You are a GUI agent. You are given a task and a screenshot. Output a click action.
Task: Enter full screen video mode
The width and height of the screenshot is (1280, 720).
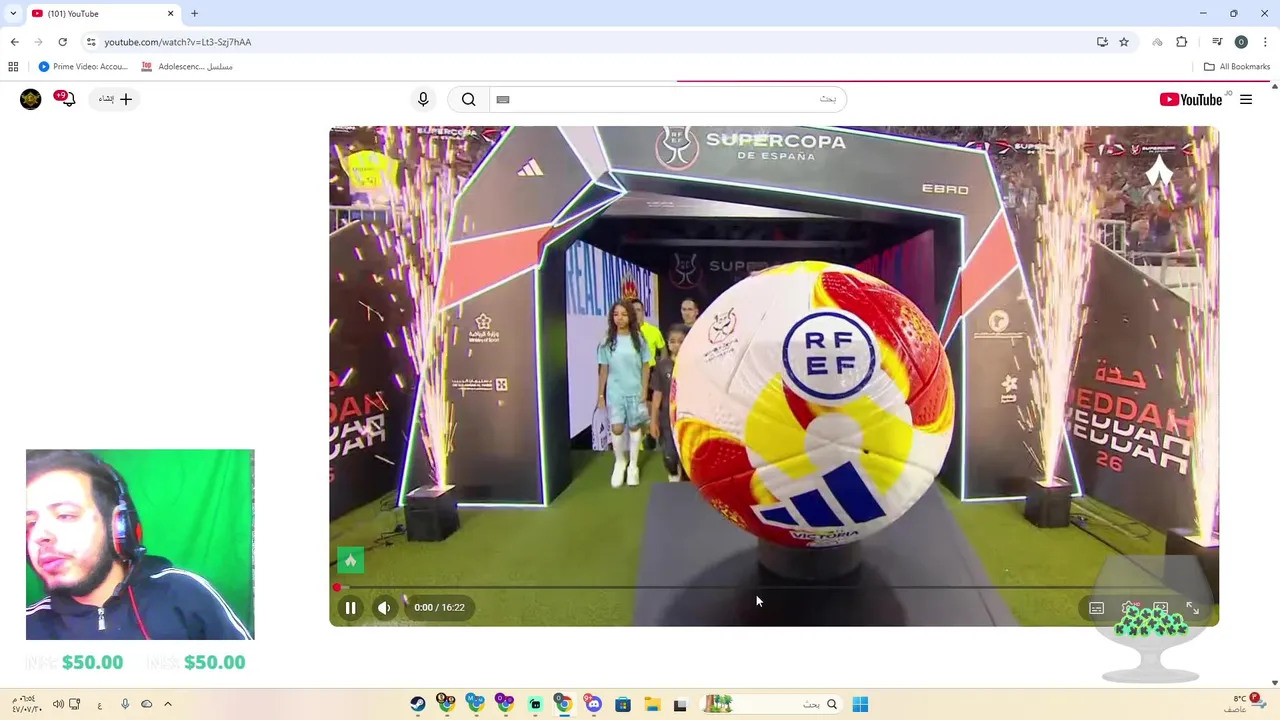[1192, 608]
